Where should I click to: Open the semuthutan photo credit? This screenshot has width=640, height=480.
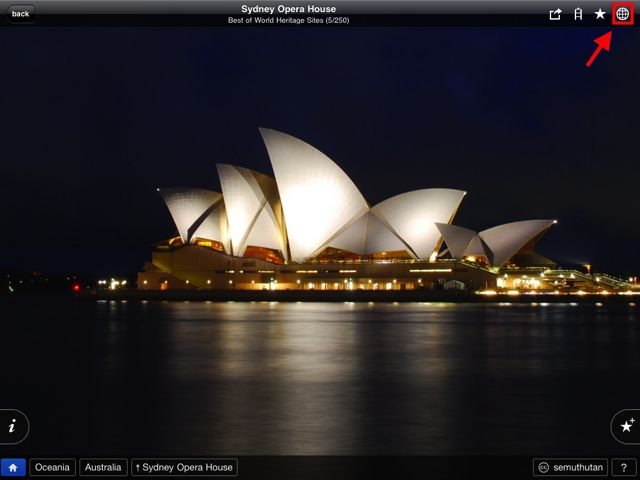point(571,468)
